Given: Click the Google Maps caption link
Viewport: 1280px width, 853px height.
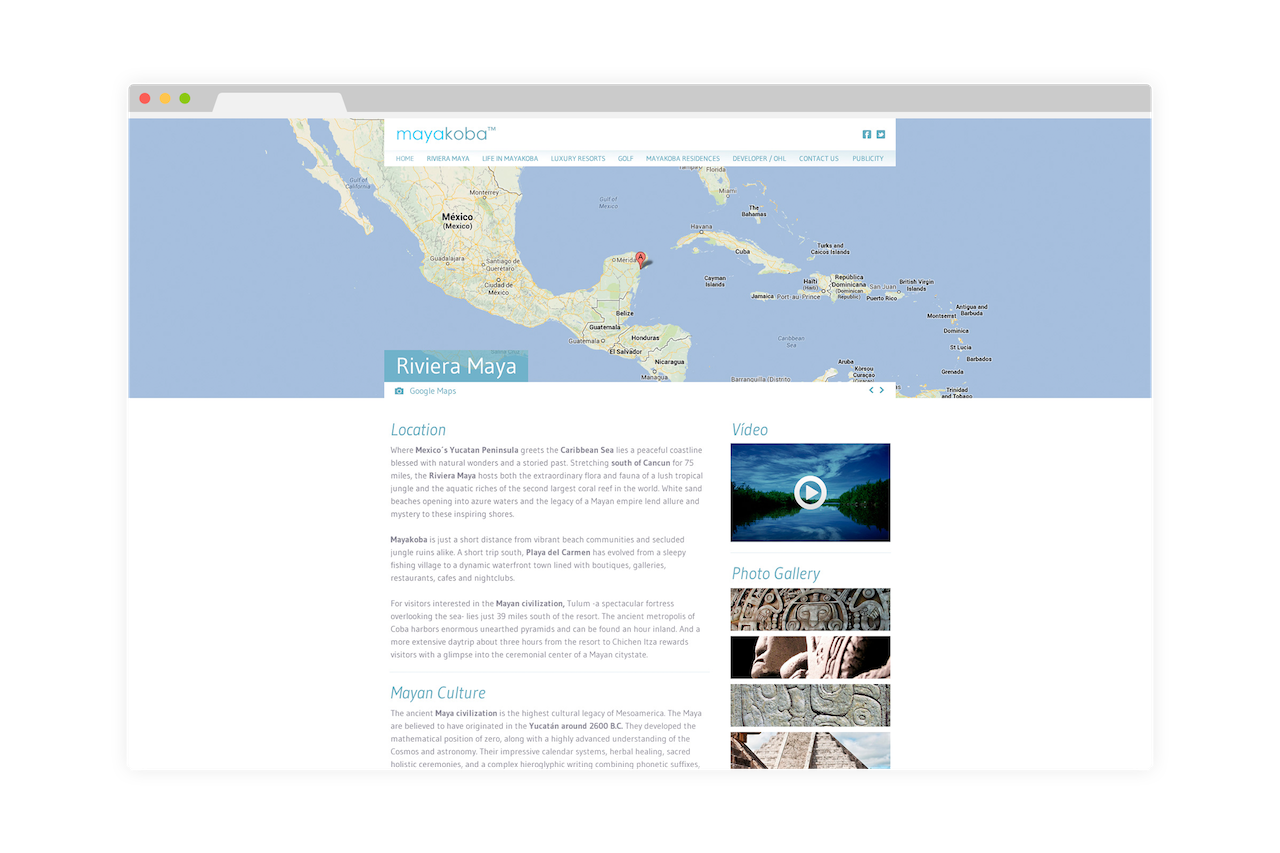Looking at the screenshot, I should pos(433,391).
